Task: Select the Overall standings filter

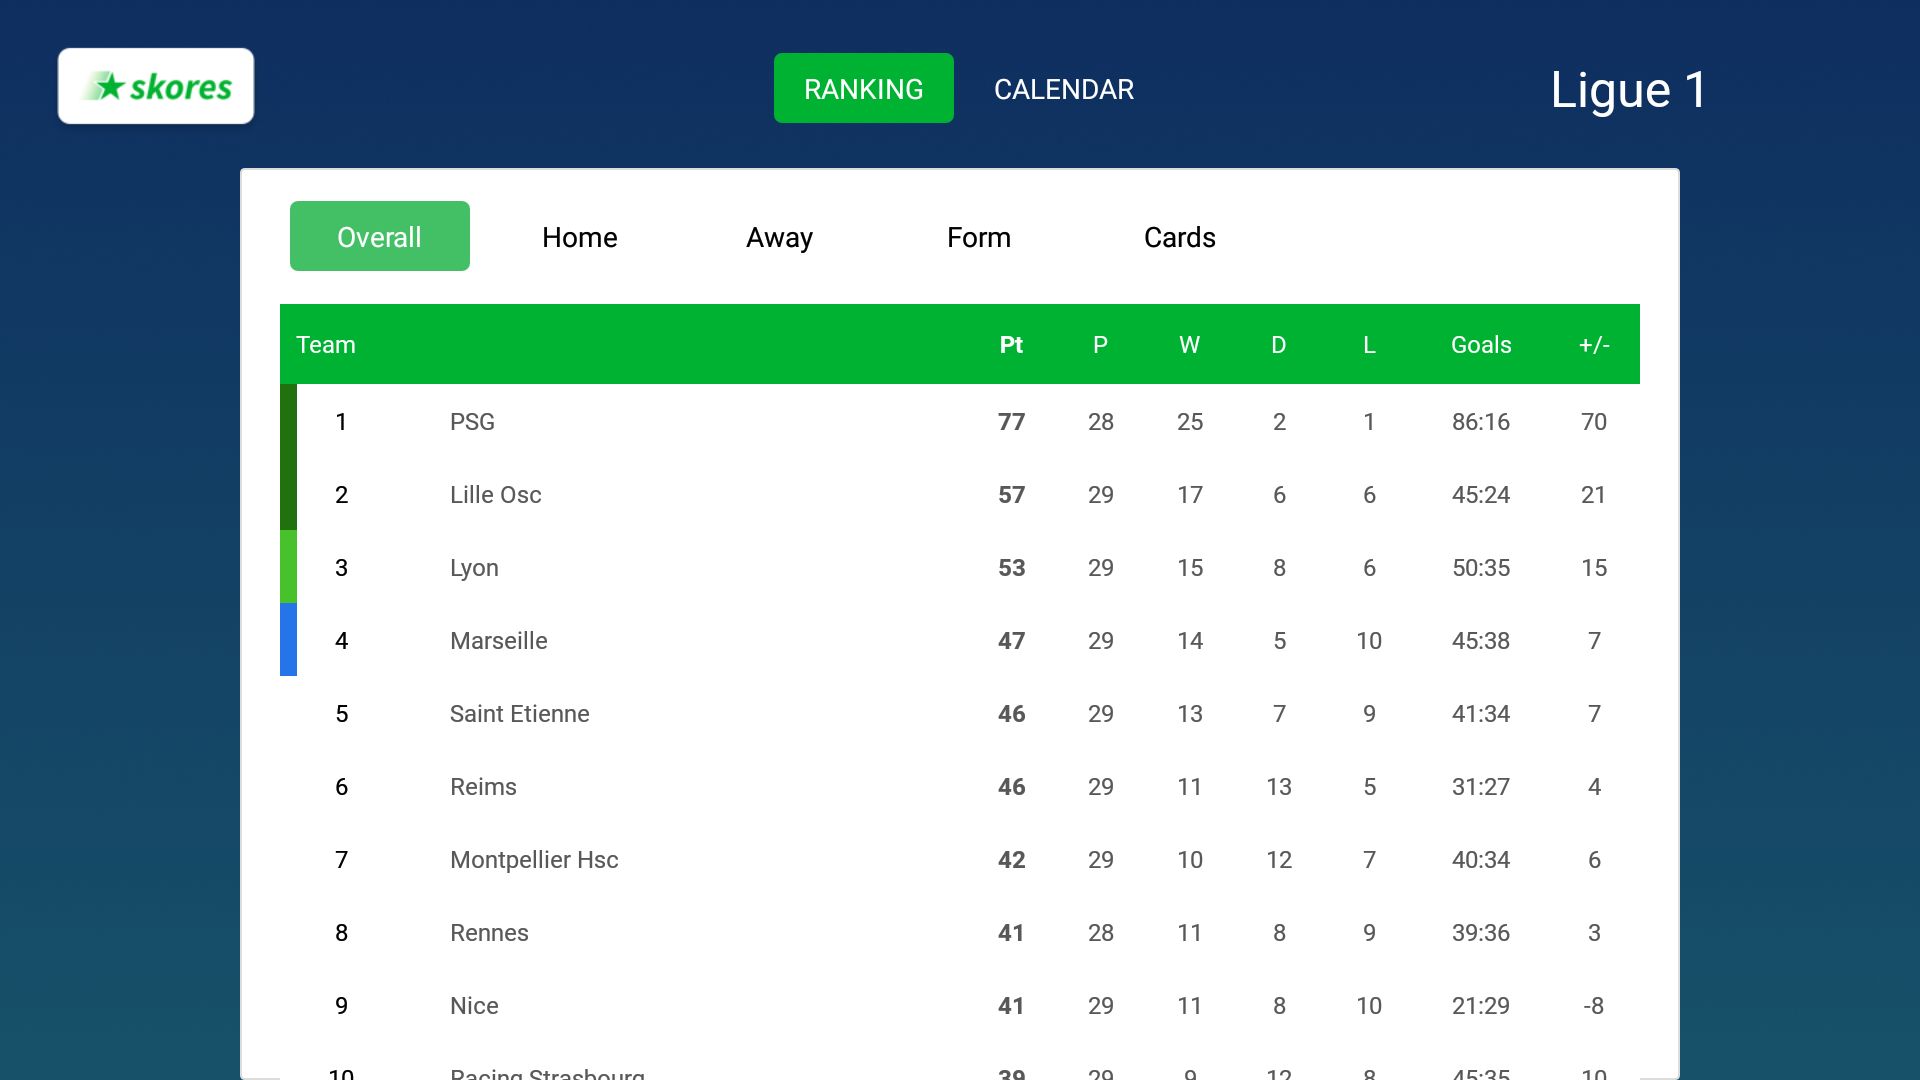Action: pos(379,236)
